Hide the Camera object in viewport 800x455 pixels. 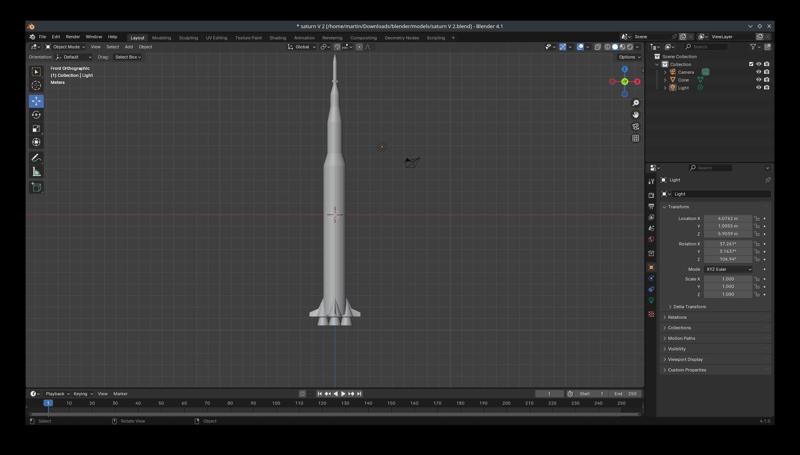tap(758, 72)
